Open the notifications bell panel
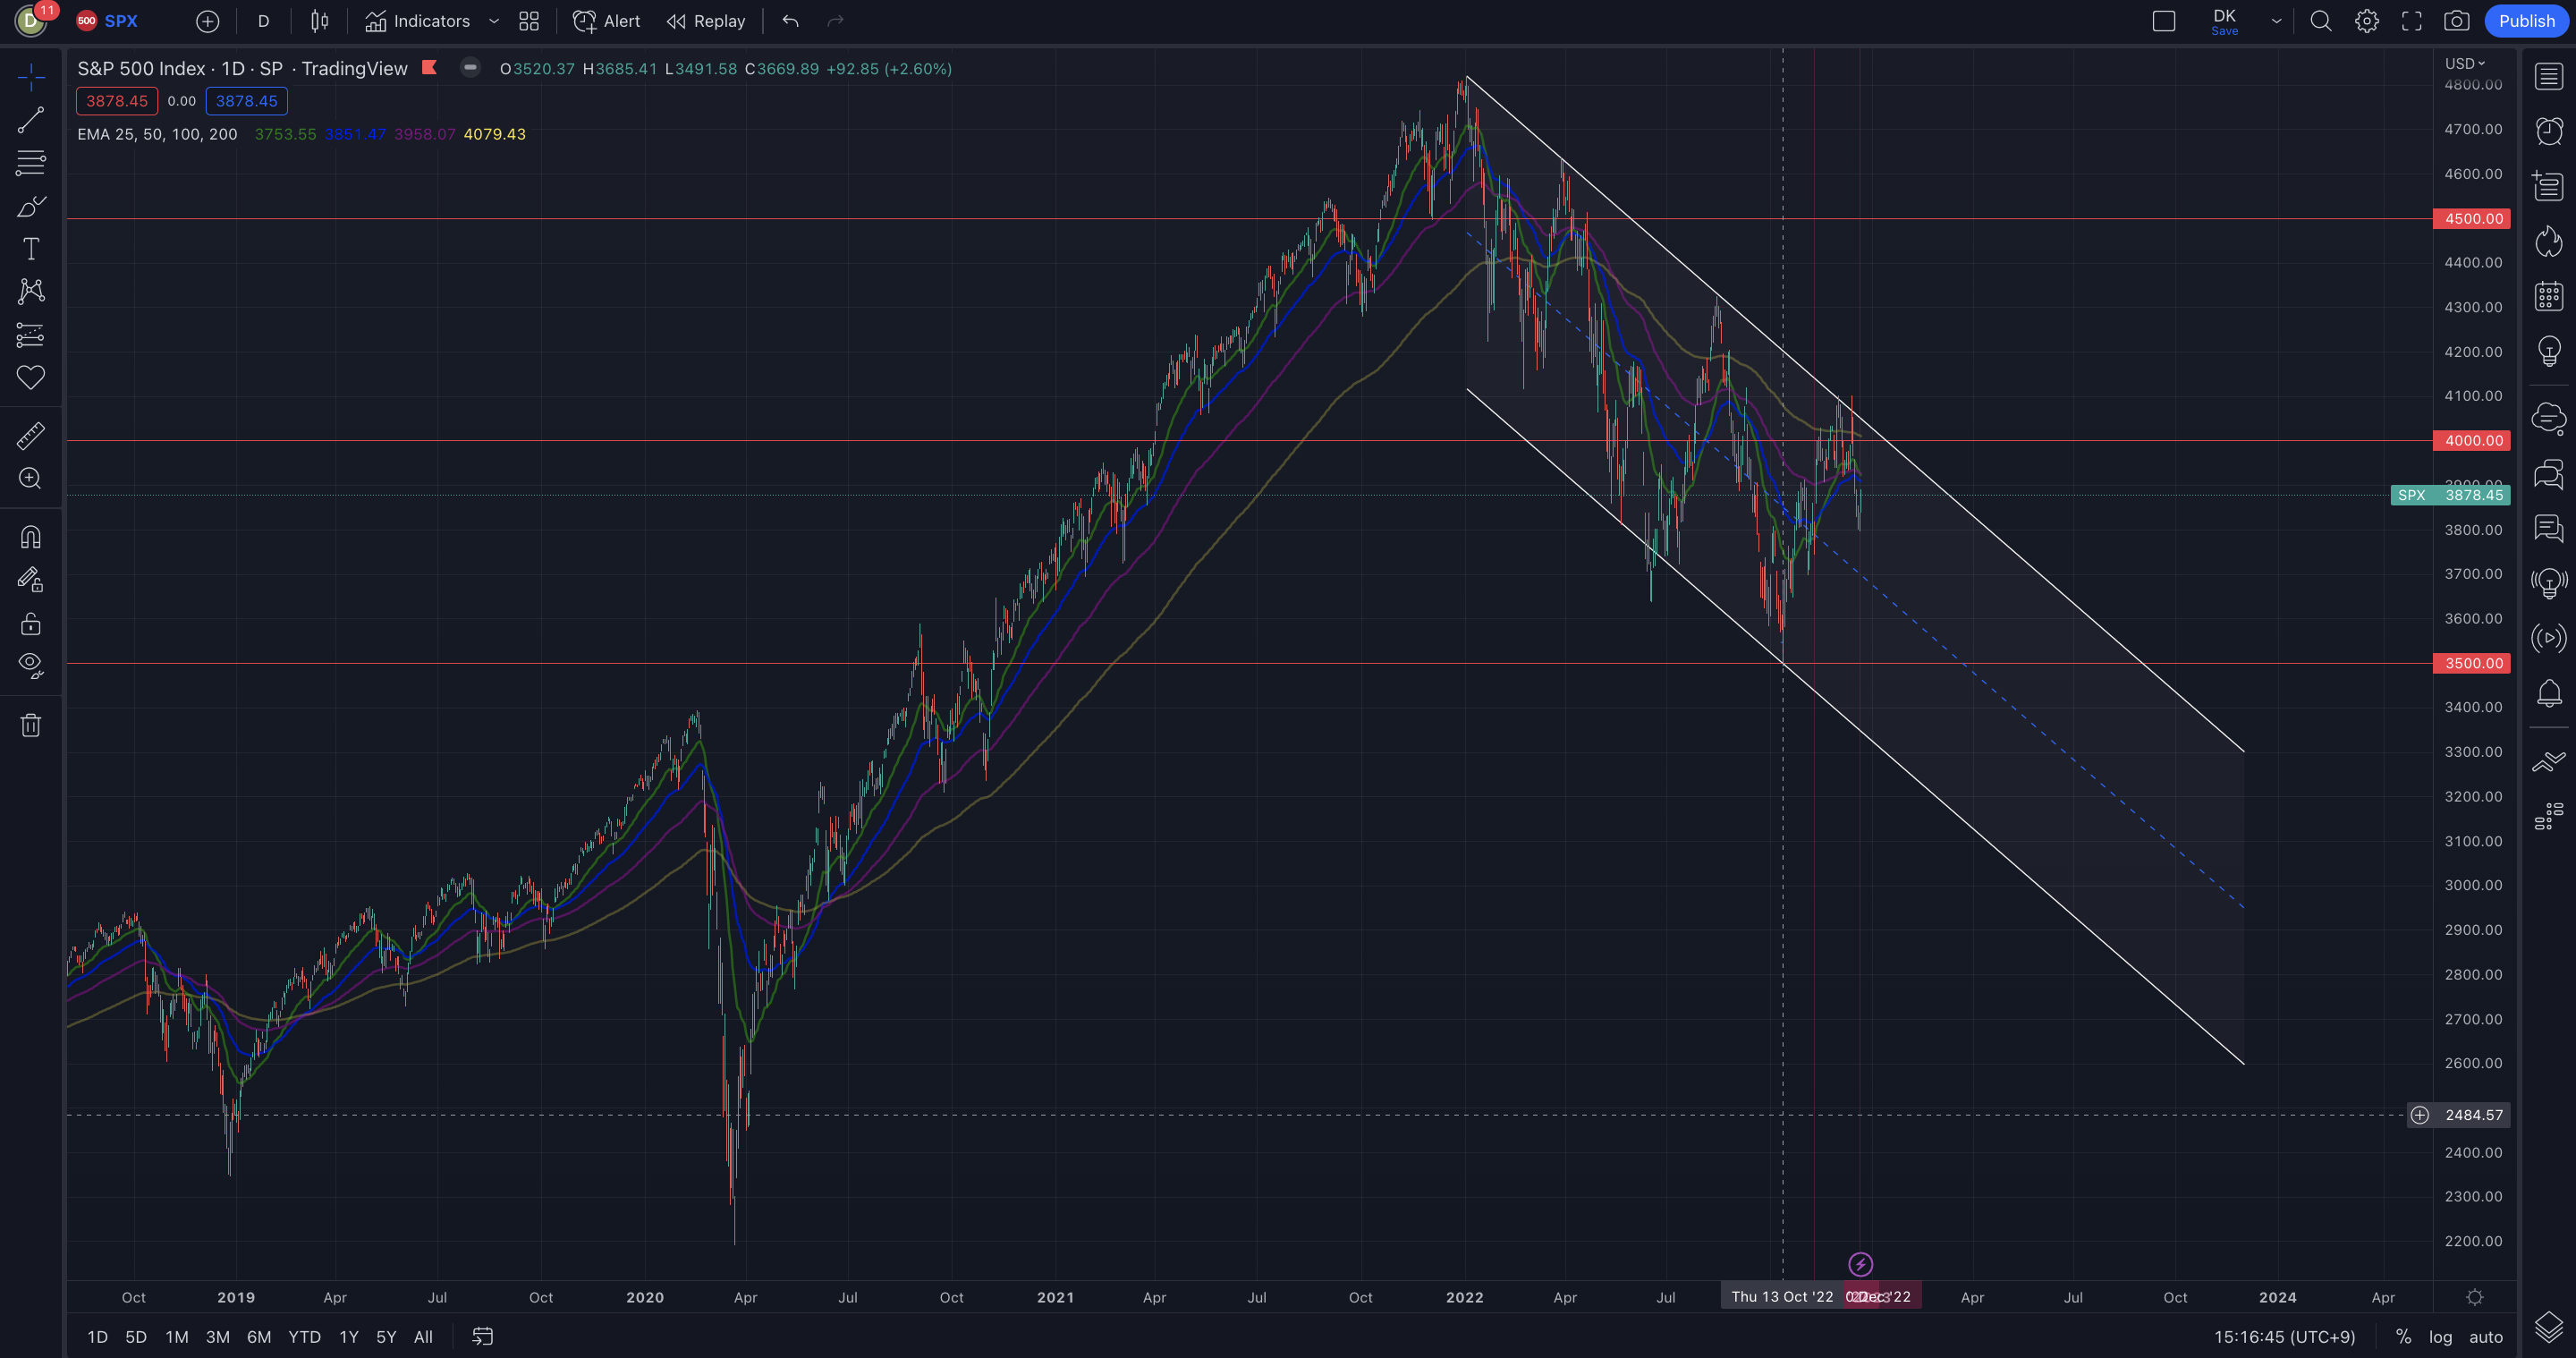 tap(2549, 693)
